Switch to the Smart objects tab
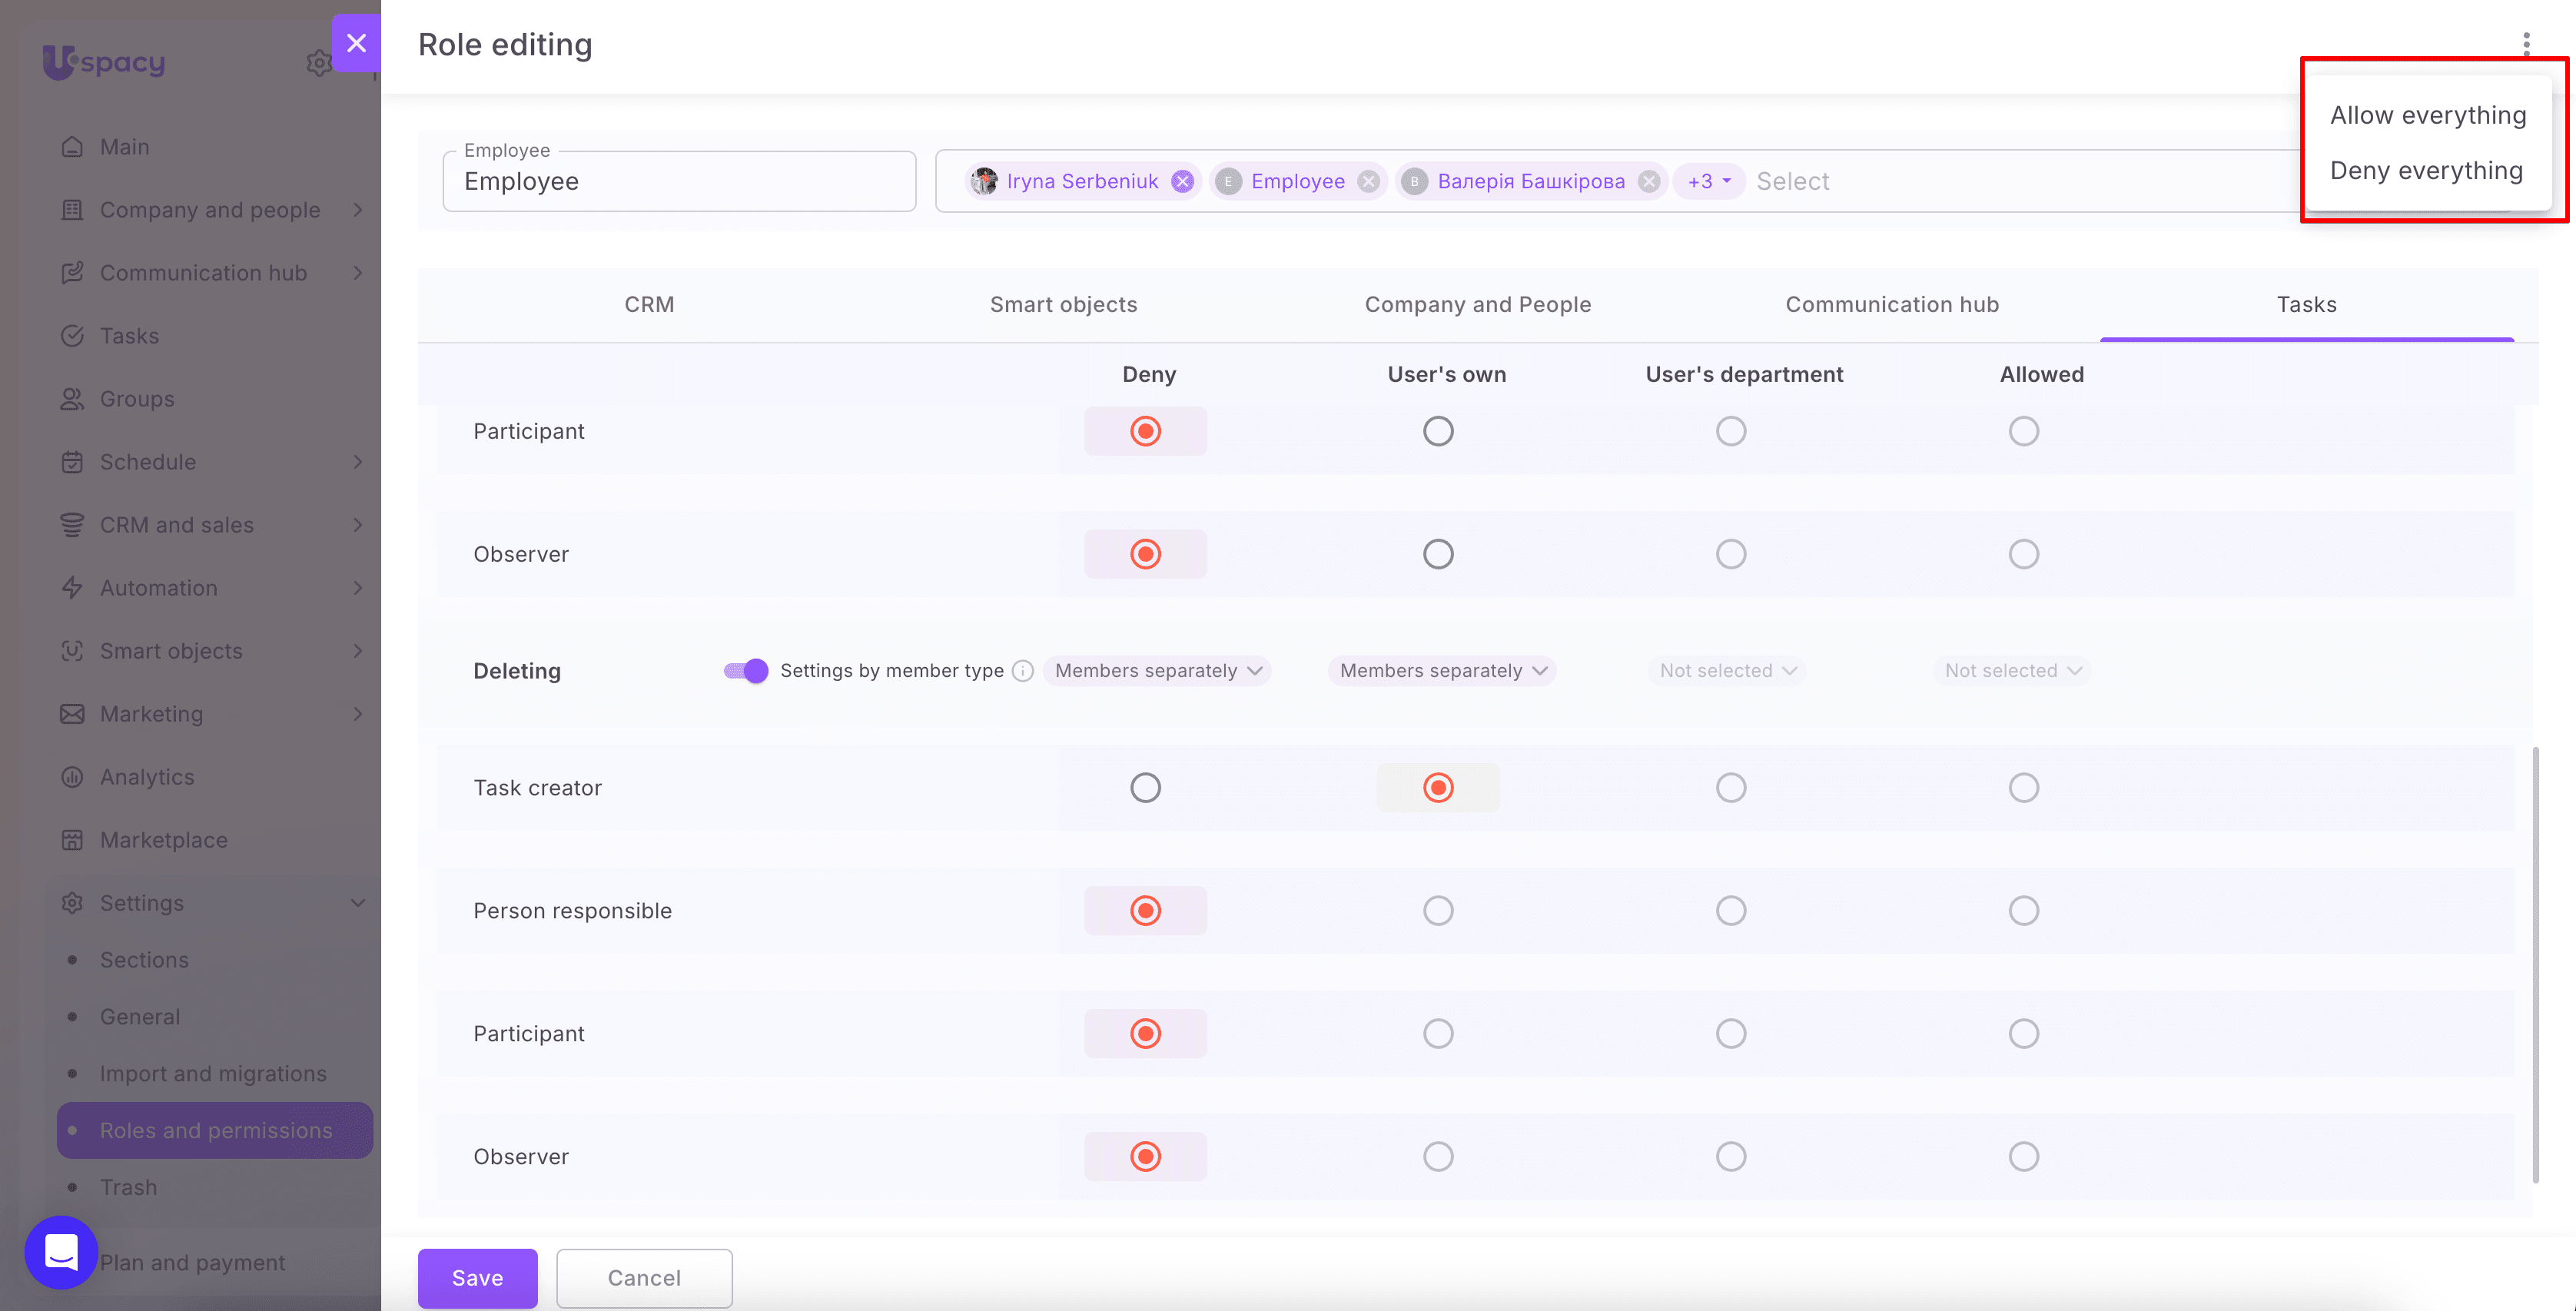2576x1311 pixels. (1063, 304)
